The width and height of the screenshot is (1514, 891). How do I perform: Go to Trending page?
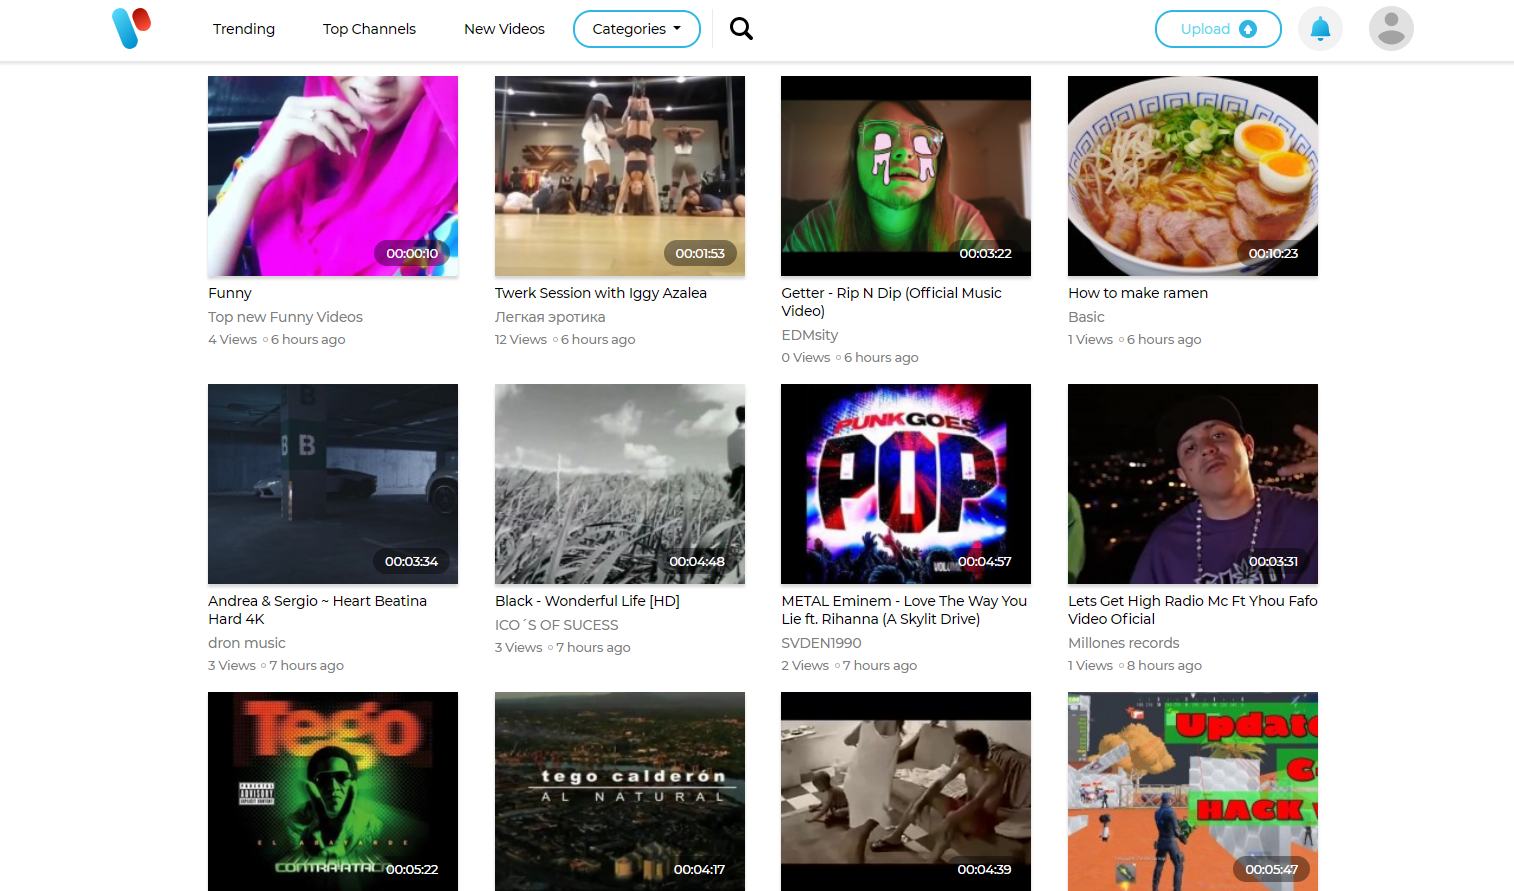click(x=244, y=29)
